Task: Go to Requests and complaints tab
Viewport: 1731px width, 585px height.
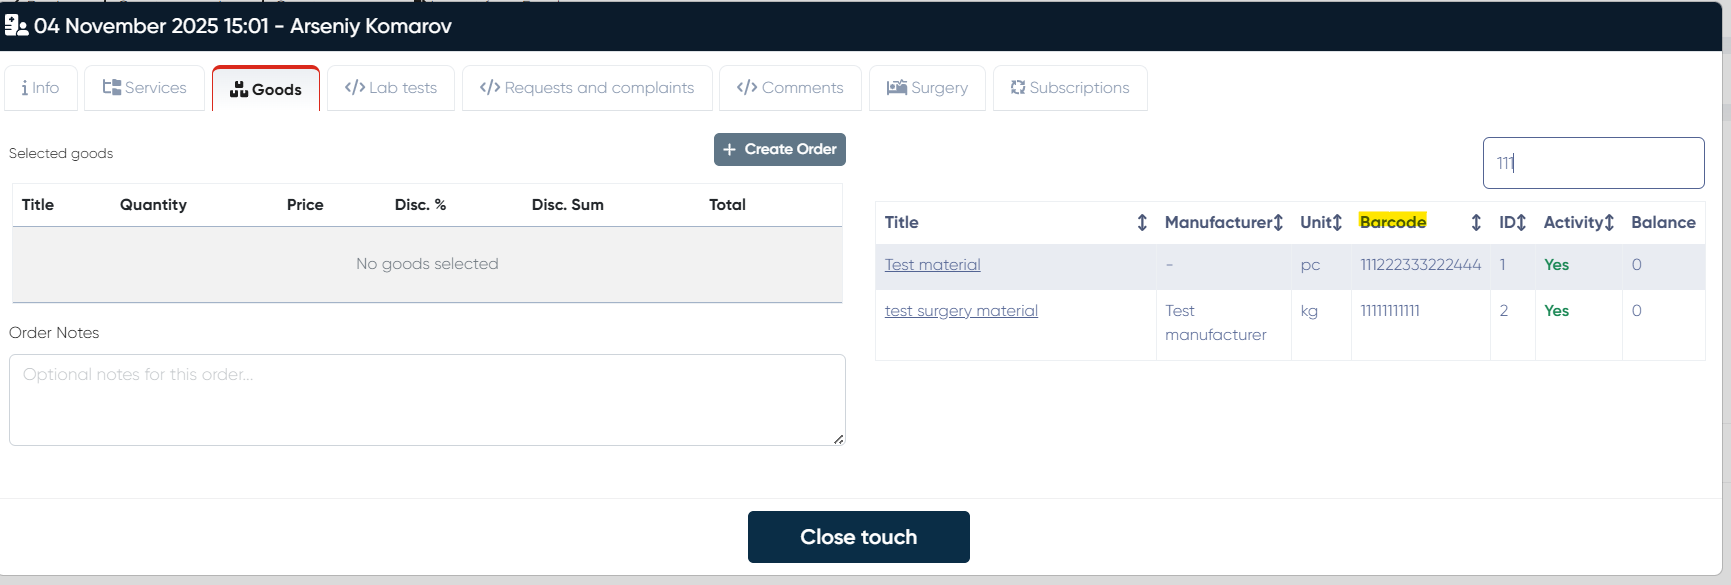Action: [x=587, y=88]
